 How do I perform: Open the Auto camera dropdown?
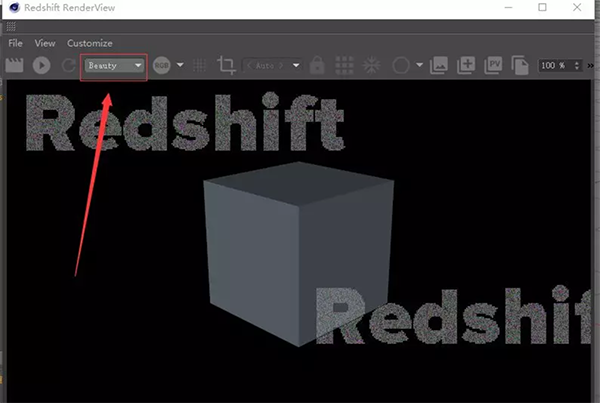[x=272, y=65]
